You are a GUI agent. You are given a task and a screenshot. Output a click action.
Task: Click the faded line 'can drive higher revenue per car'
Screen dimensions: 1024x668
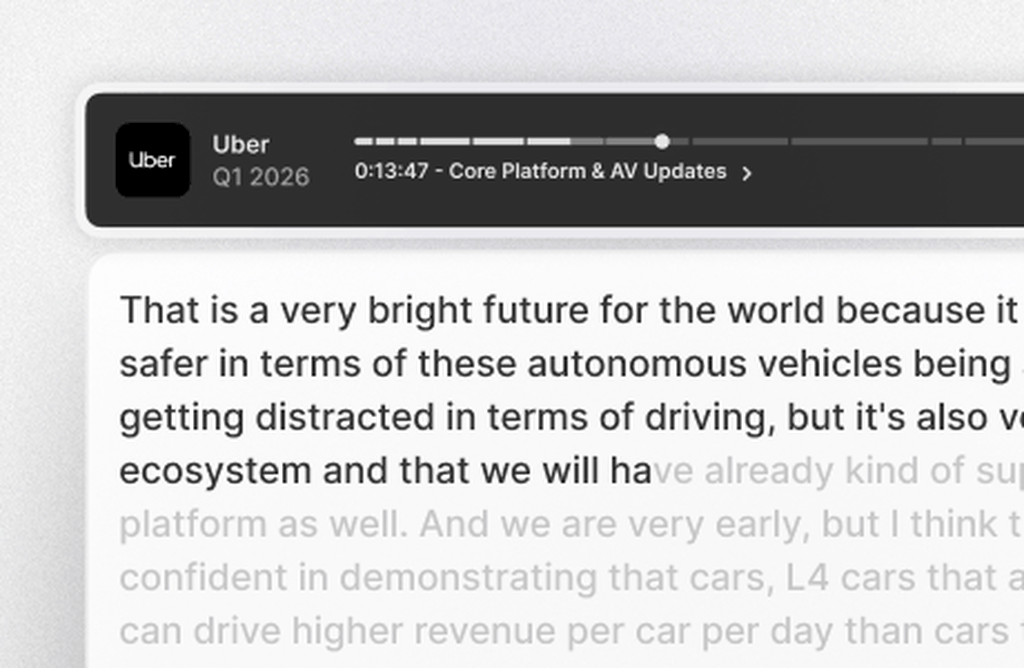coord(571,631)
